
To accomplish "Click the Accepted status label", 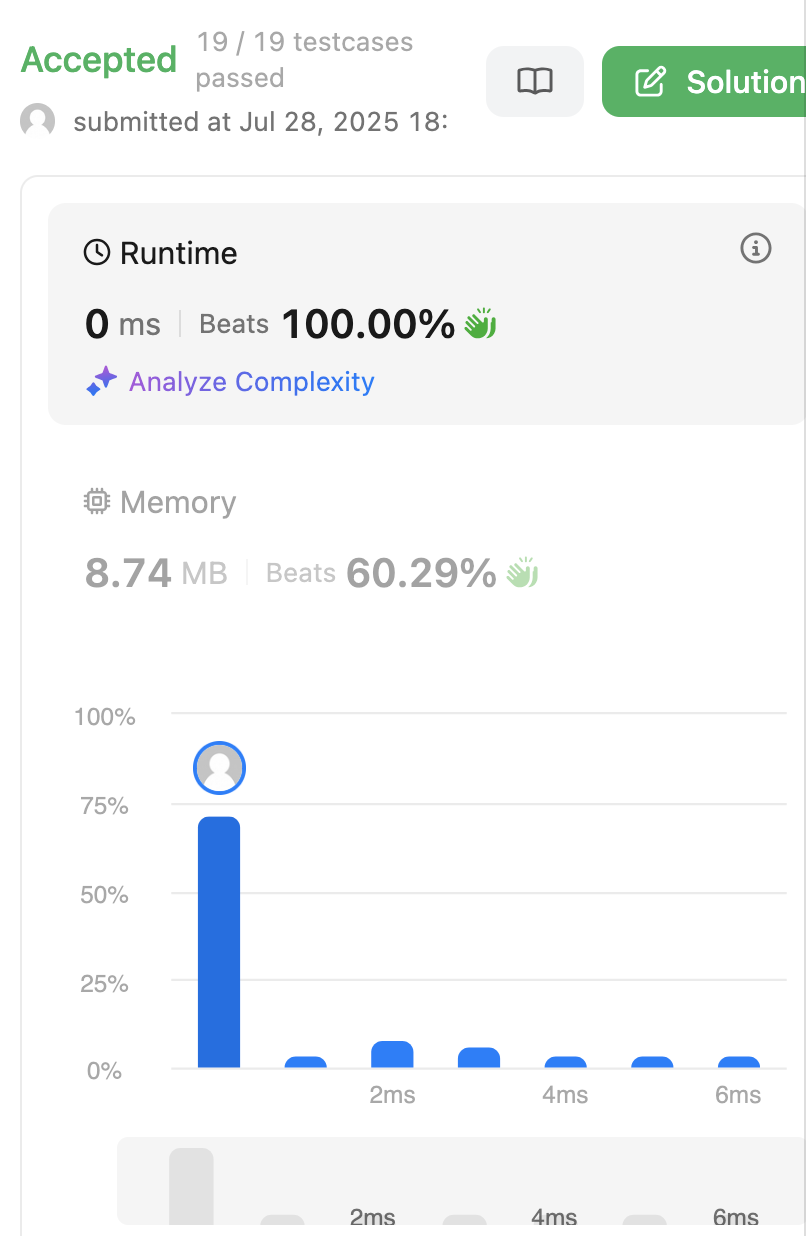I will coord(98,60).
